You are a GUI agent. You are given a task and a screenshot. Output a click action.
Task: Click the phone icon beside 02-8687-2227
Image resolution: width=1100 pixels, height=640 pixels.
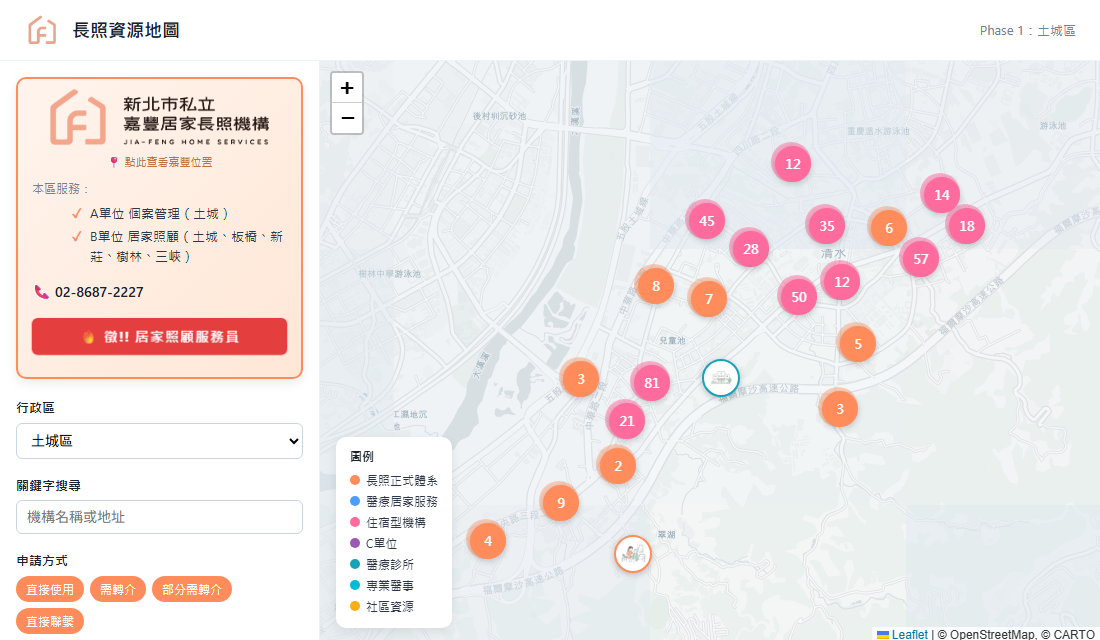tap(41, 292)
